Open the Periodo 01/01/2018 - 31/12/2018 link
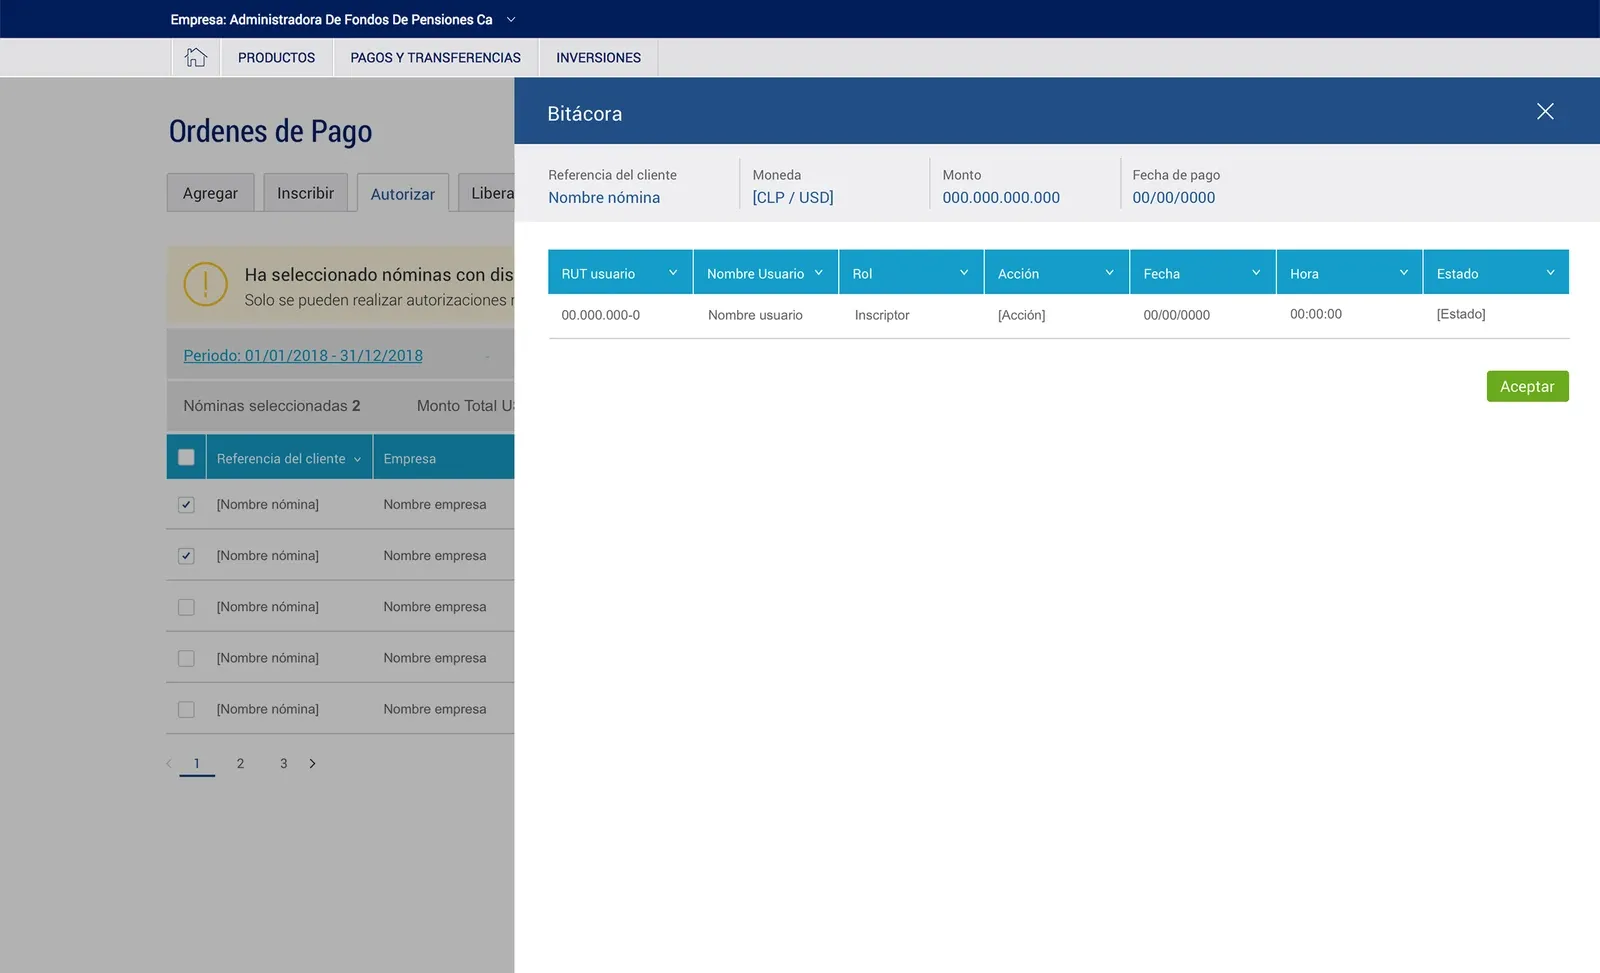 point(303,355)
